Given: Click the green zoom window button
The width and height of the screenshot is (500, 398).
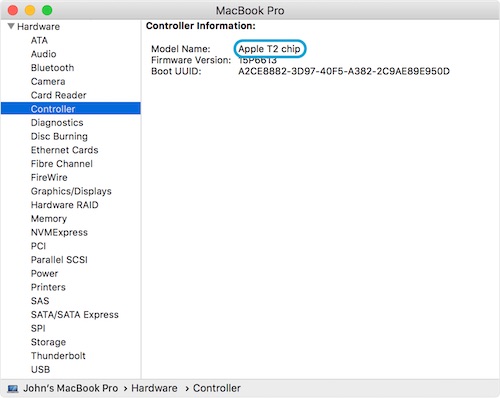Looking at the screenshot, I should (x=47, y=10).
